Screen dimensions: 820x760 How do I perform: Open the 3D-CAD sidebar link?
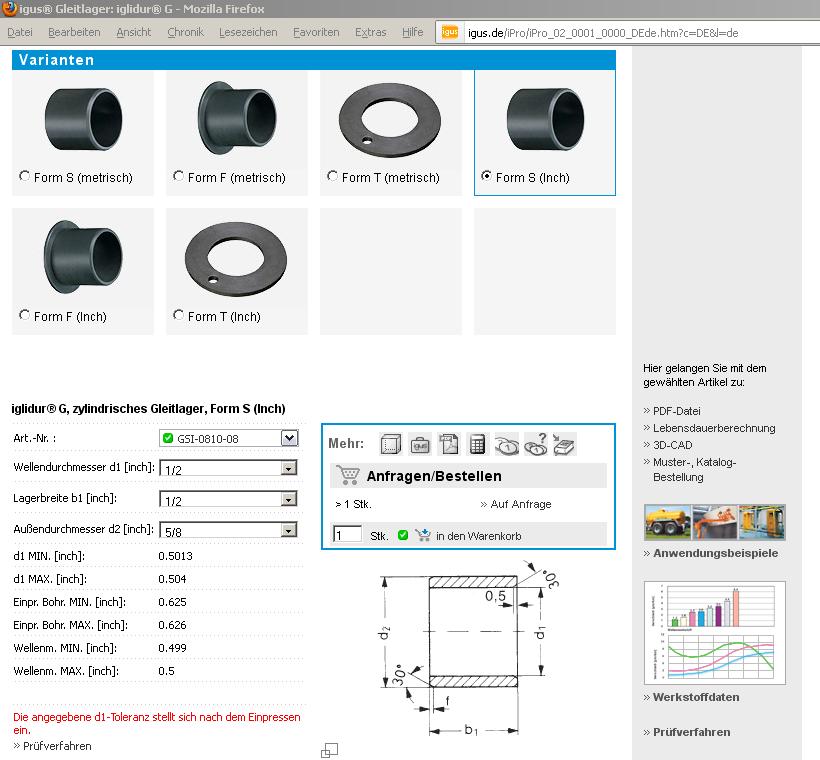point(673,445)
